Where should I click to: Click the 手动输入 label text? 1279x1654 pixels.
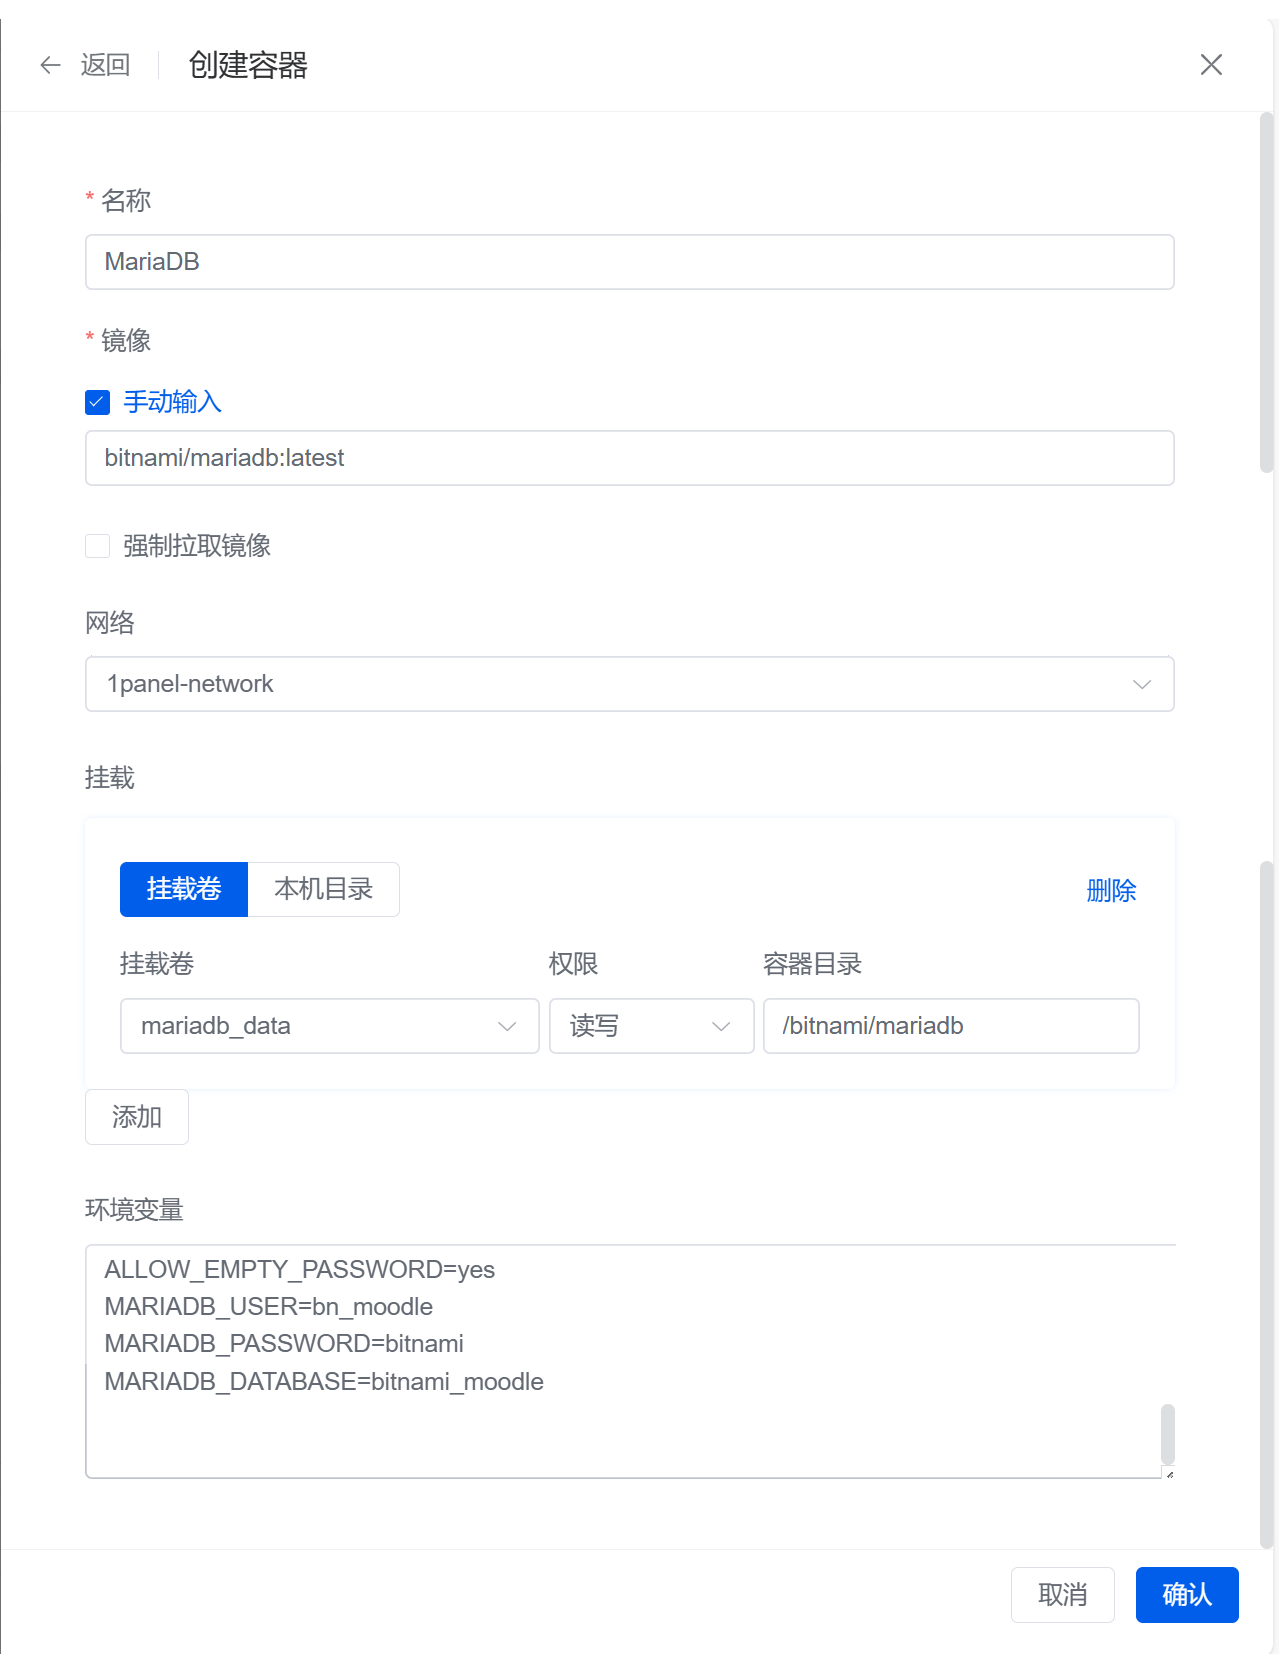point(172,402)
